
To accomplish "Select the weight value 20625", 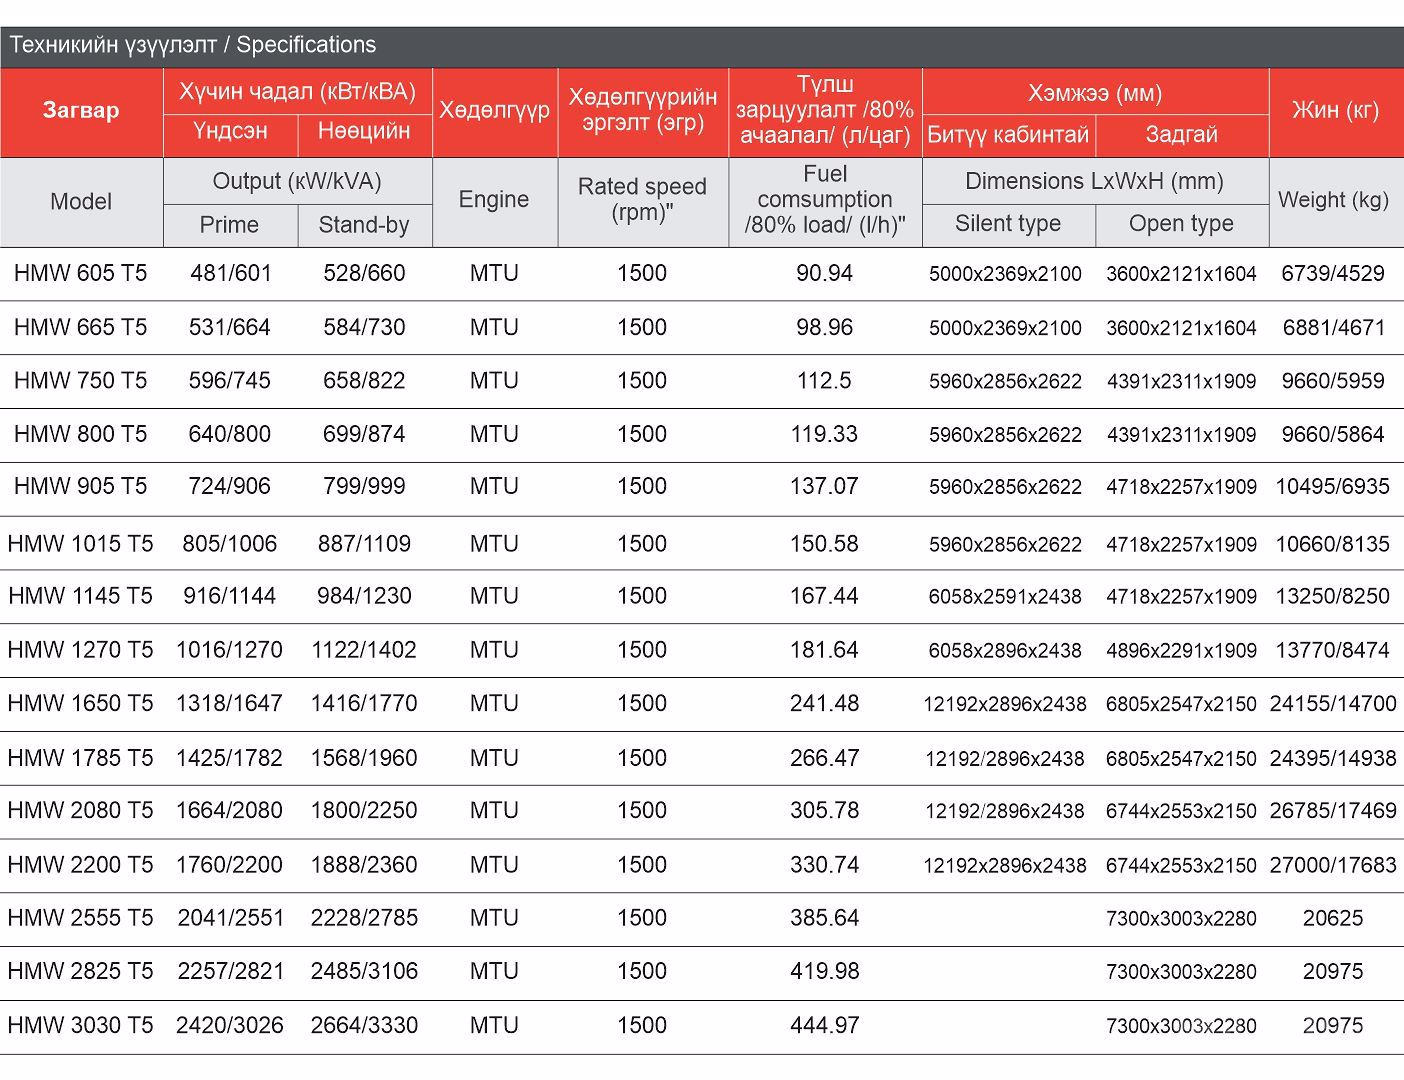I will [x=1333, y=918].
